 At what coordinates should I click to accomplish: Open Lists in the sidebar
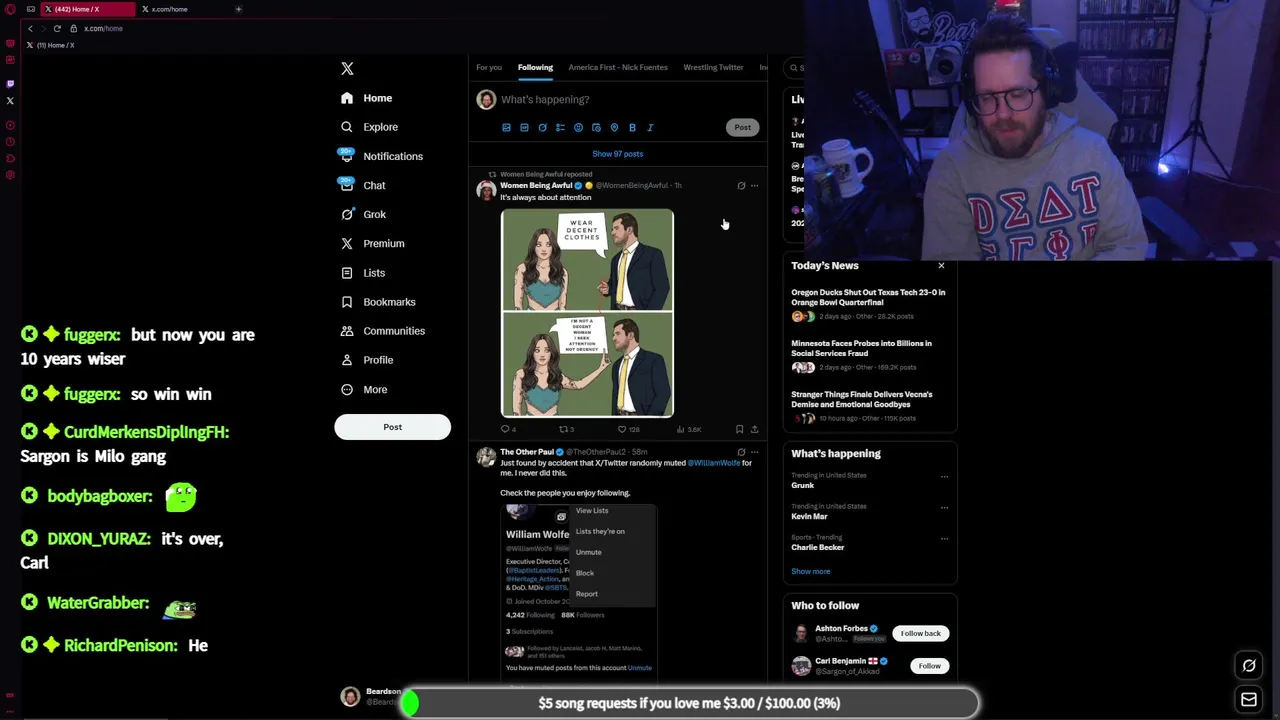[x=363, y=272]
